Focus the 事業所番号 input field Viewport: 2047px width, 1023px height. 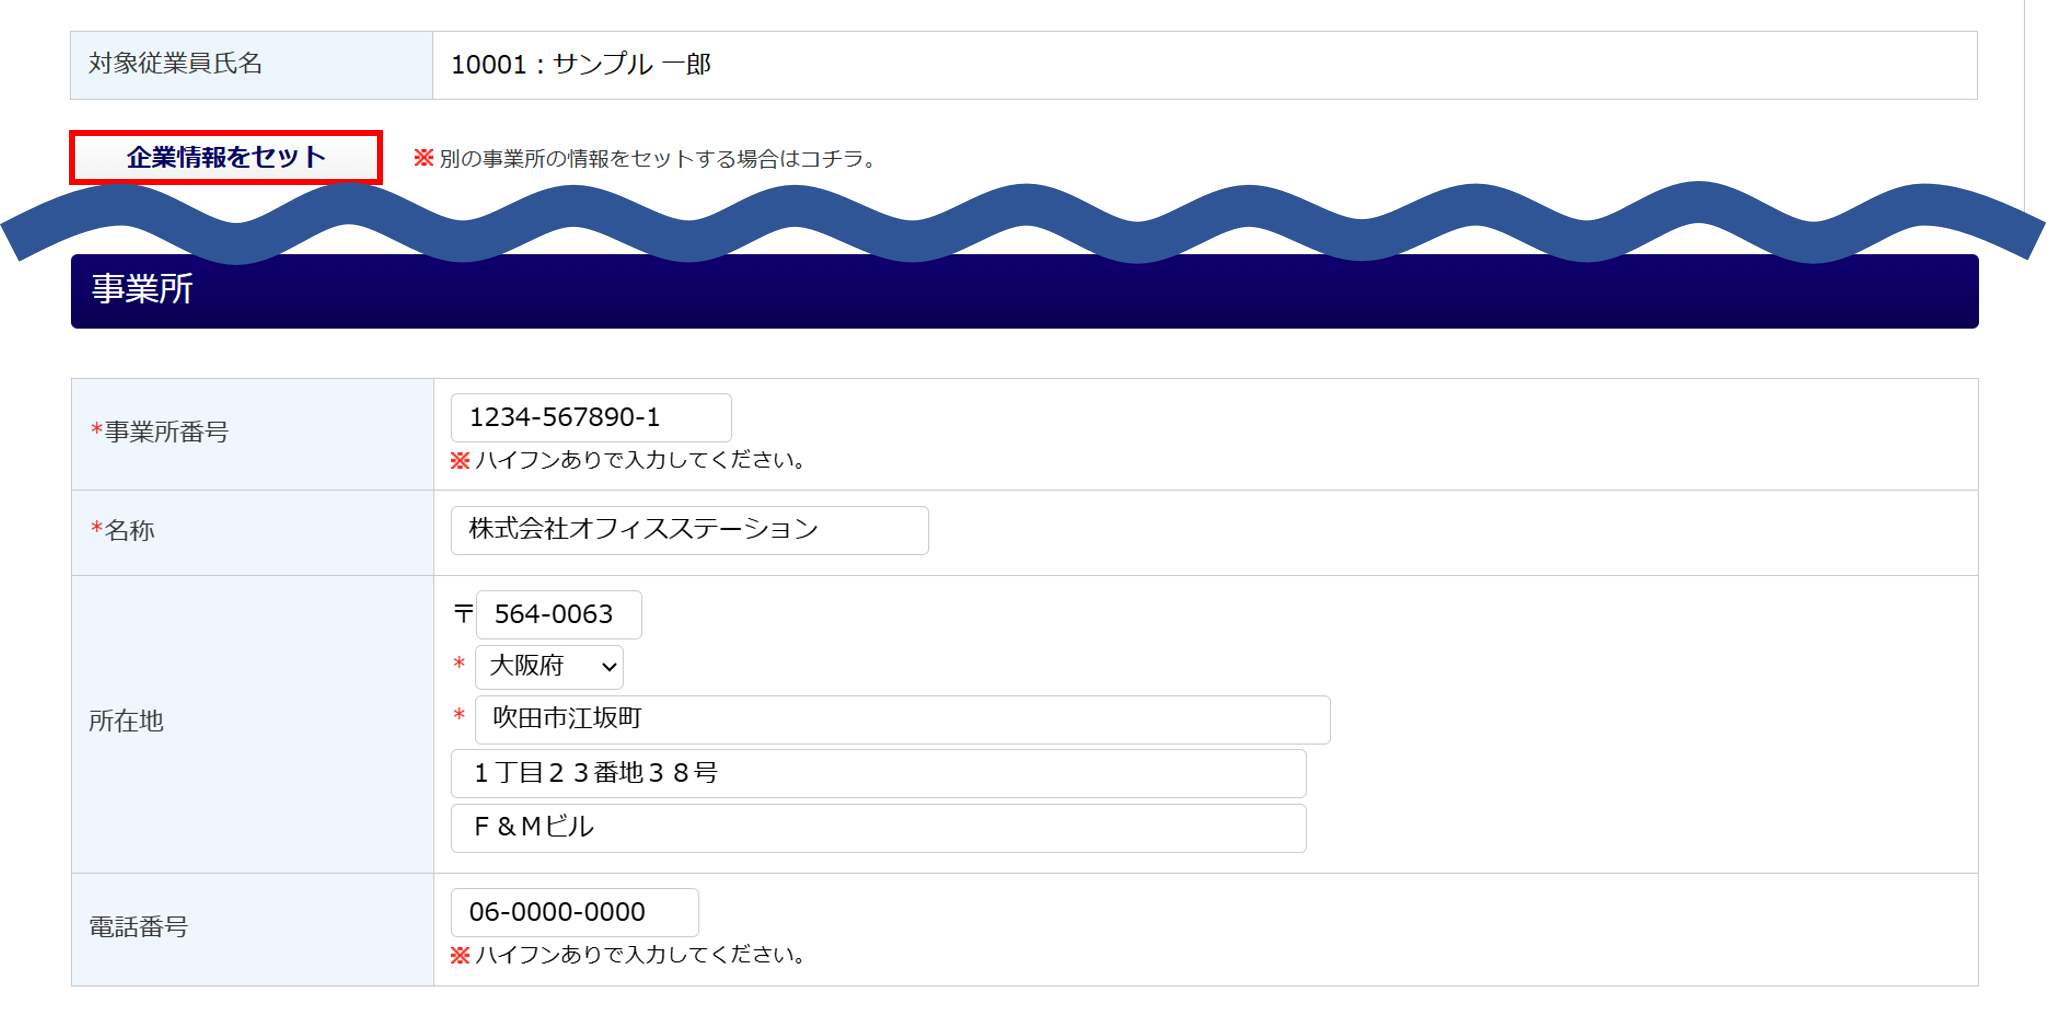[x=591, y=417]
